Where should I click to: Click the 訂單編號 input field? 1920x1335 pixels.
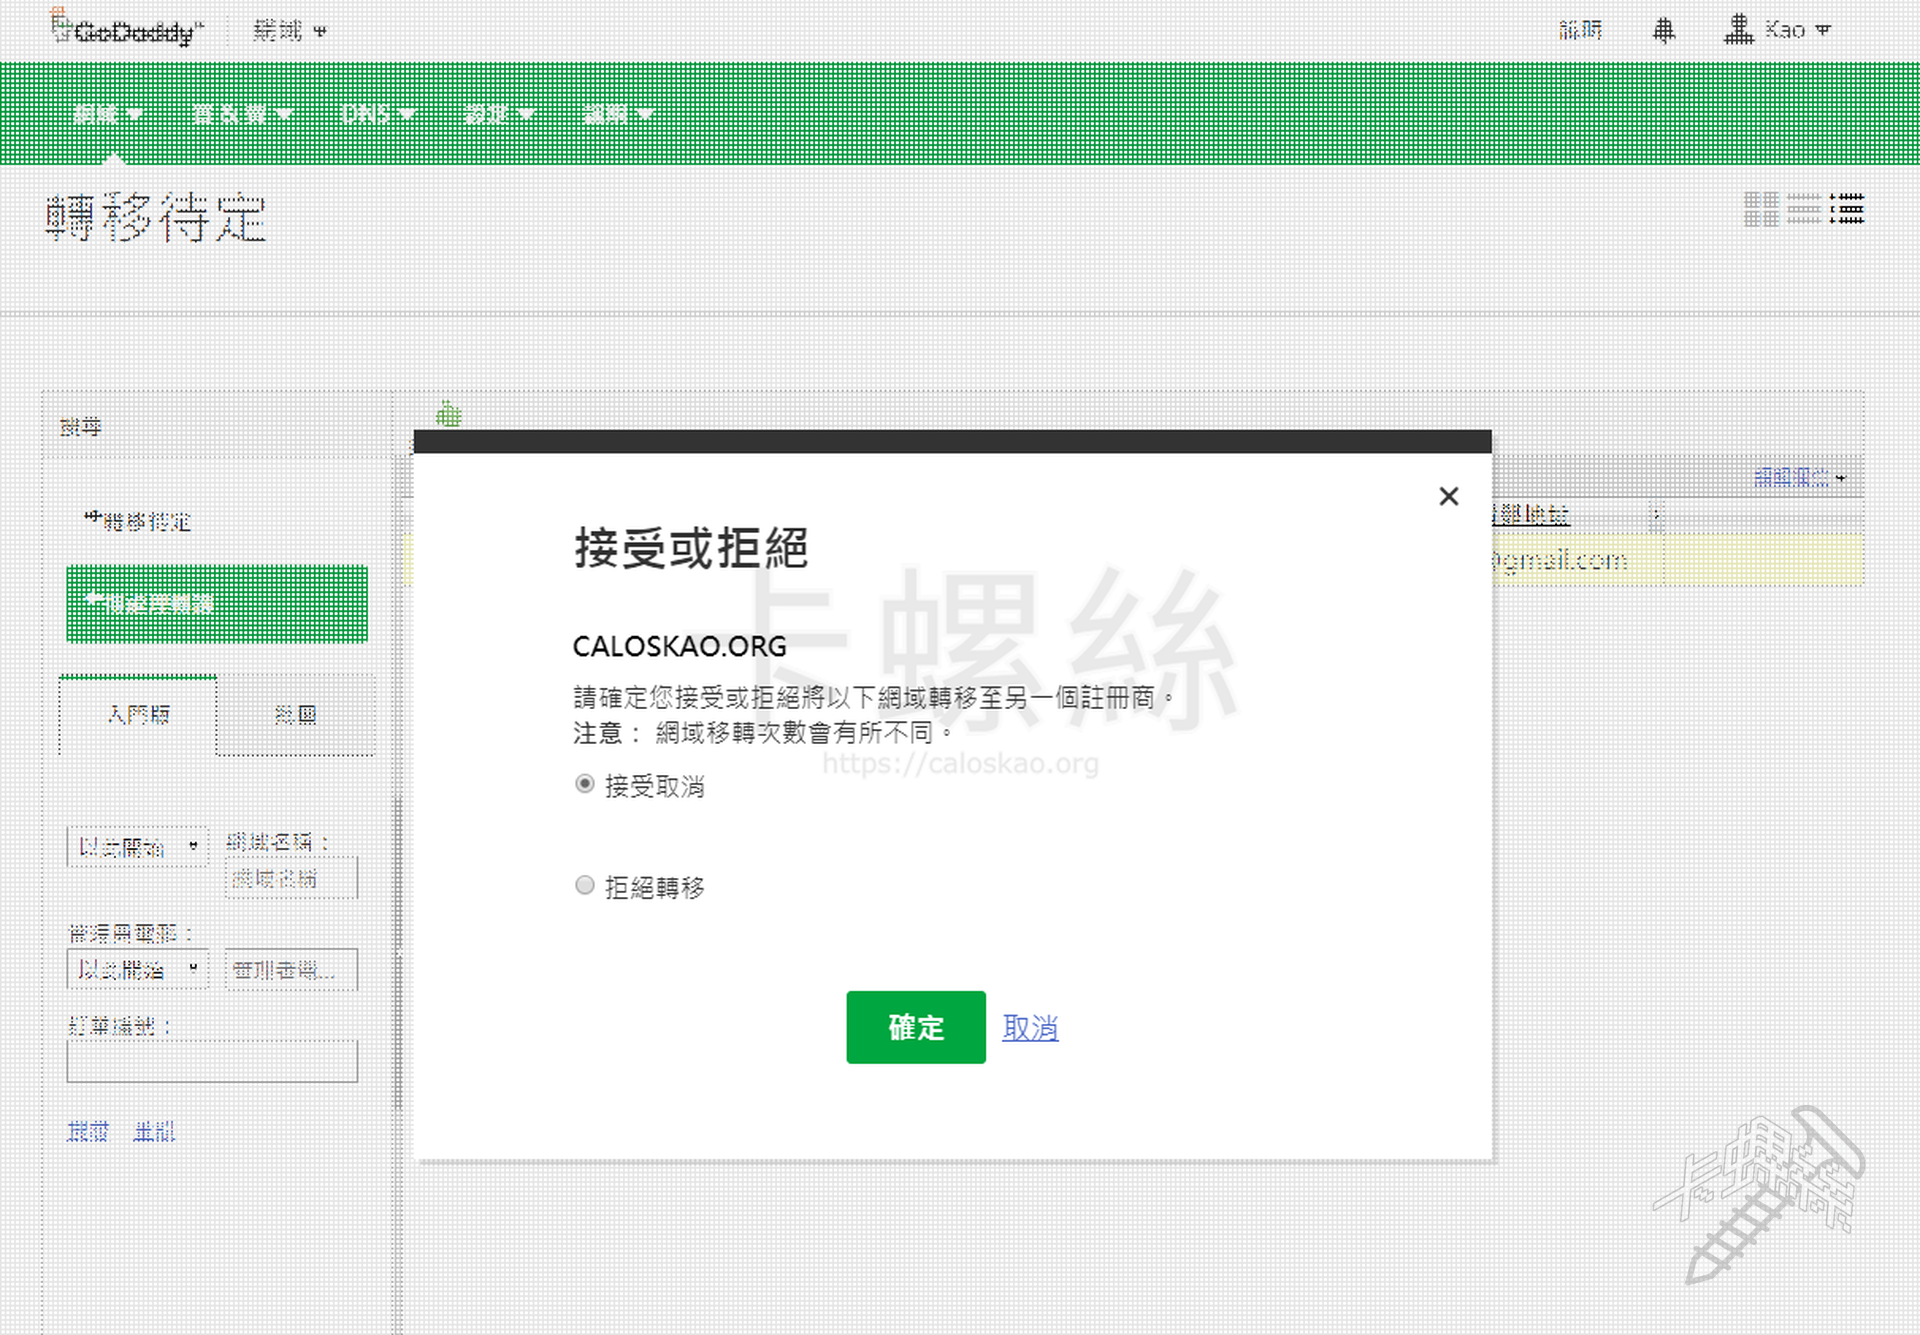(x=212, y=1061)
